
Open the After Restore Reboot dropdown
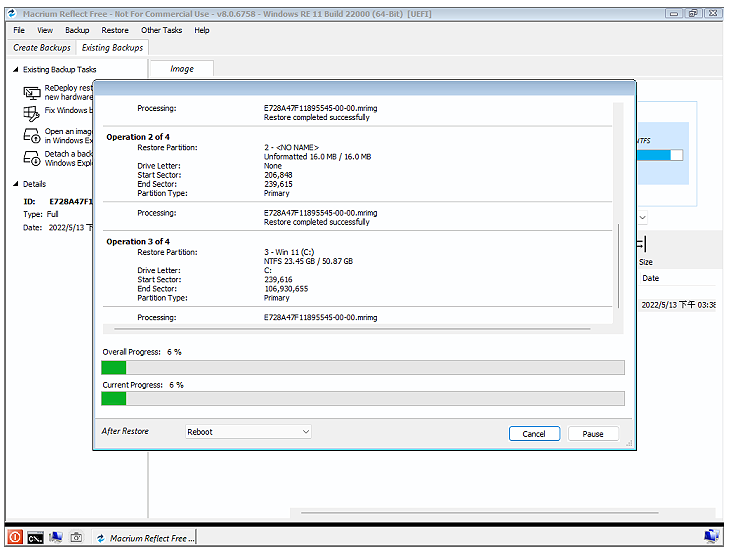tap(248, 431)
